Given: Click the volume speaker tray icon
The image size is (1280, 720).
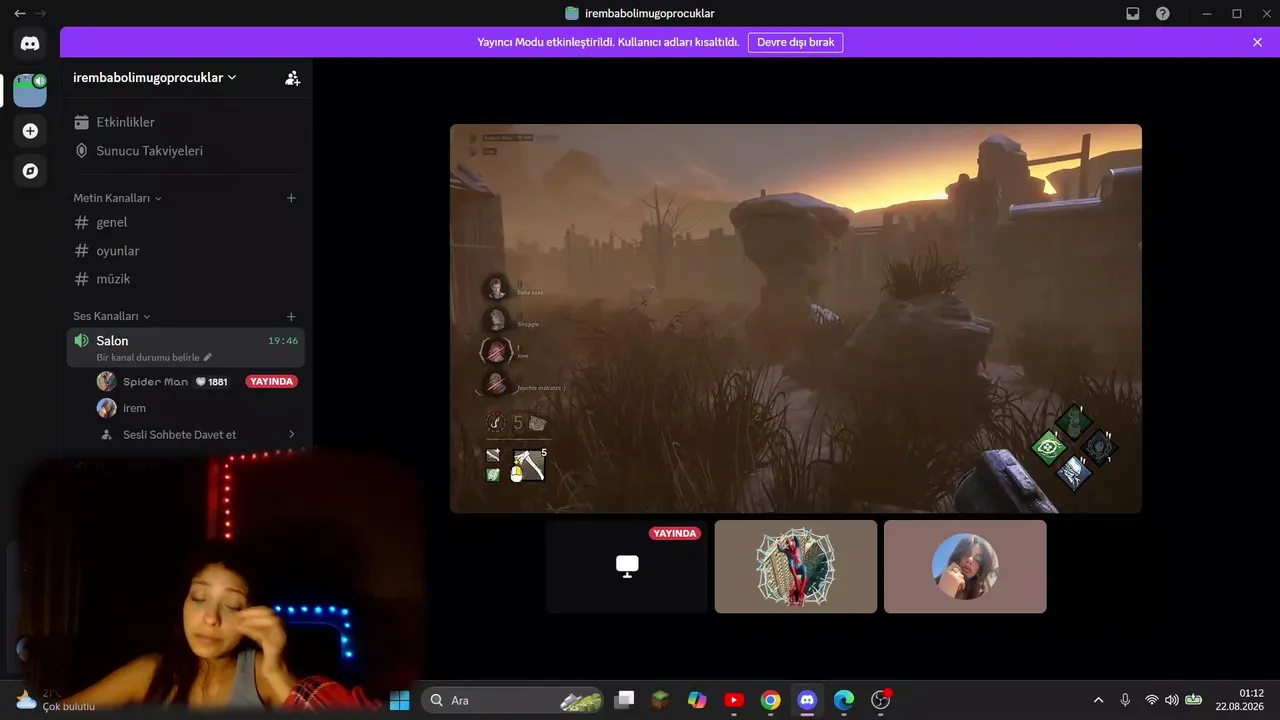Looking at the screenshot, I should pyautogui.click(x=1172, y=700).
